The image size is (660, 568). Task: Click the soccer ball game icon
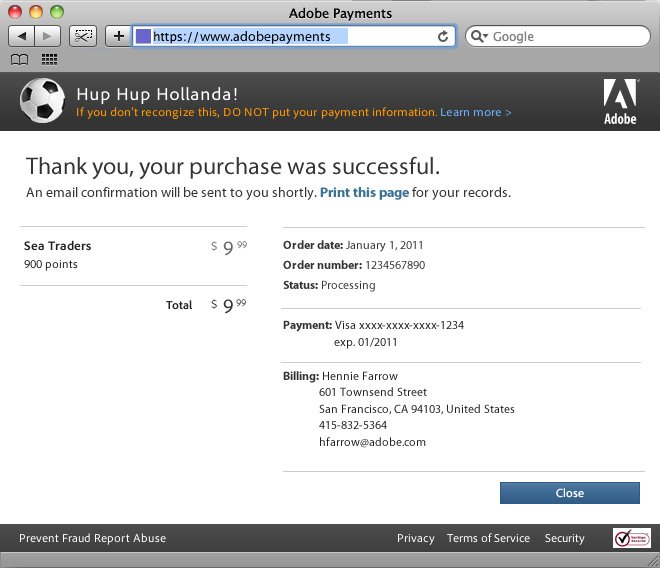[42, 101]
